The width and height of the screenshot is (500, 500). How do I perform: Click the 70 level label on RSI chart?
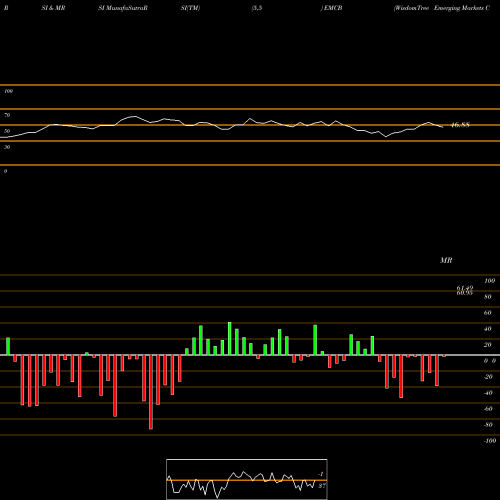[7, 115]
